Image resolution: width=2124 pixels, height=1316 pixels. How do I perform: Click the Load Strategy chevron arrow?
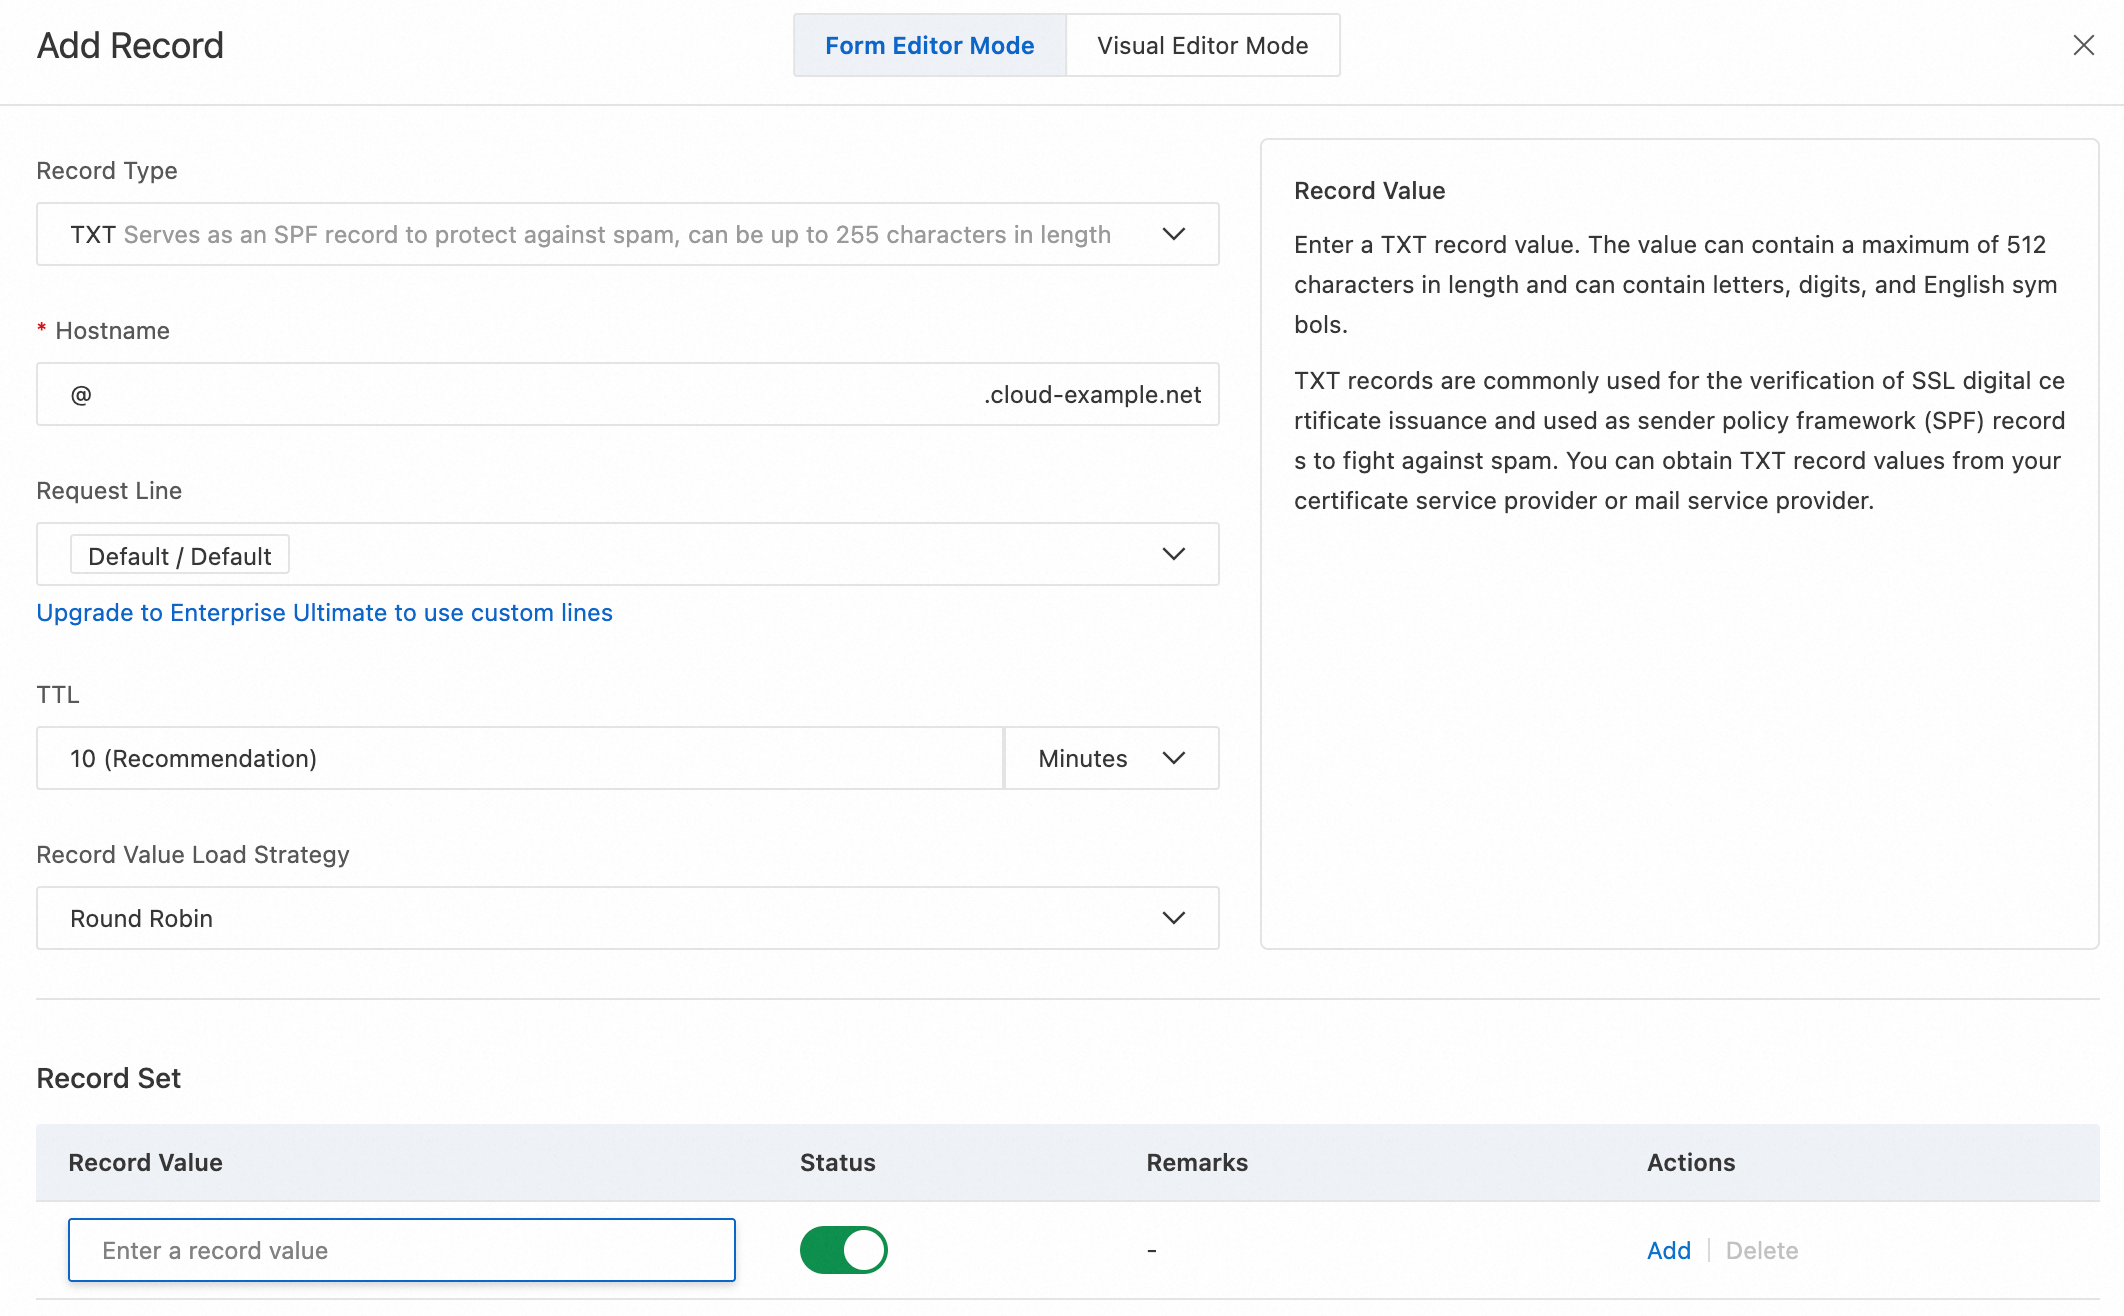click(x=1173, y=918)
